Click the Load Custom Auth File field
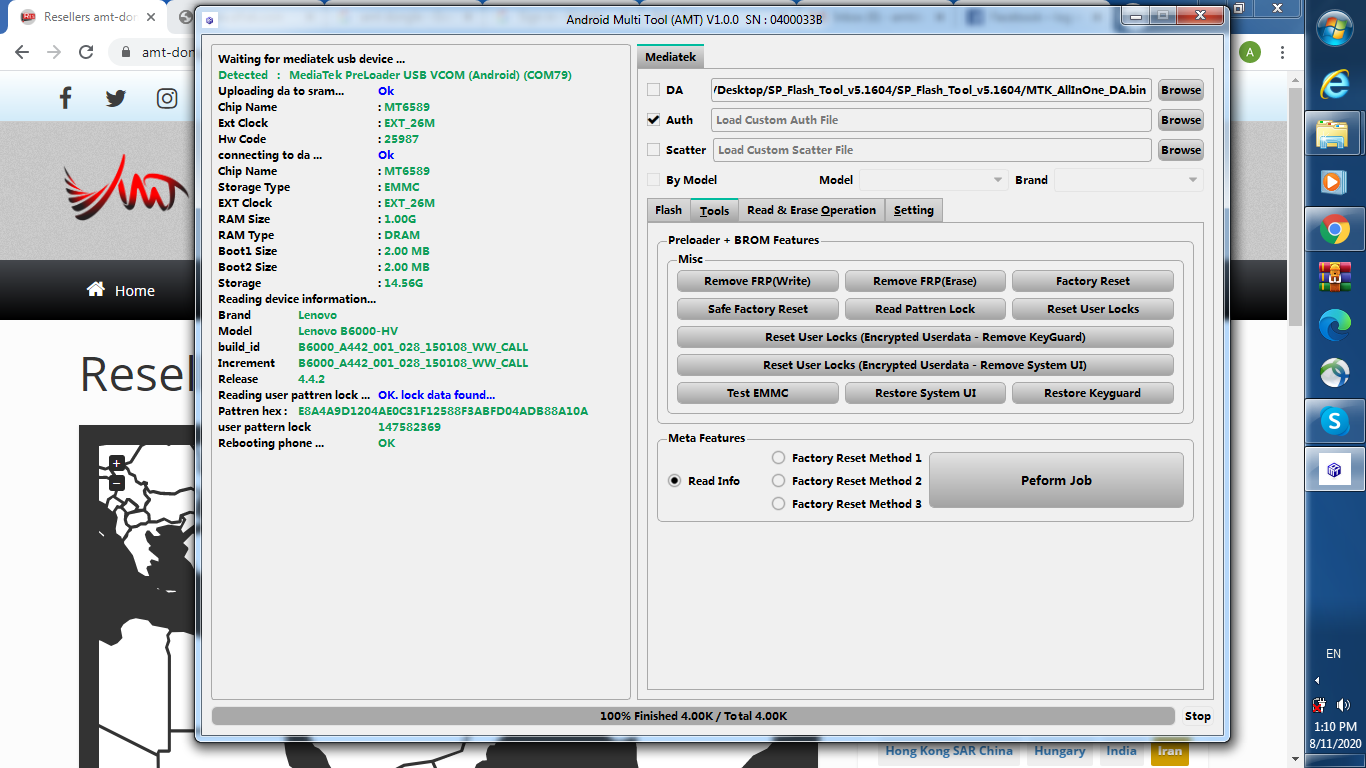Image resolution: width=1366 pixels, height=768 pixels. coord(932,120)
